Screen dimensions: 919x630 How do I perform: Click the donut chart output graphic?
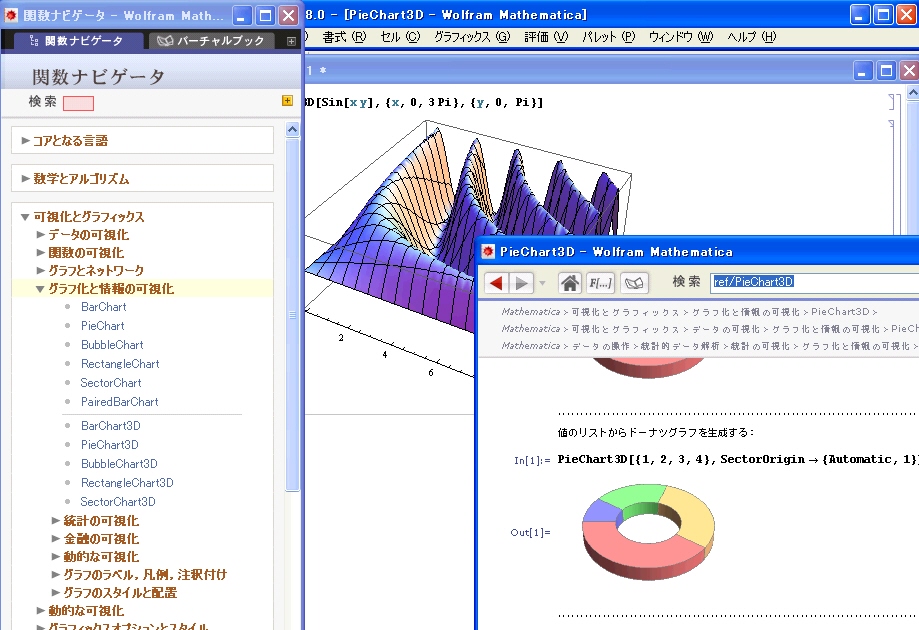(x=648, y=532)
